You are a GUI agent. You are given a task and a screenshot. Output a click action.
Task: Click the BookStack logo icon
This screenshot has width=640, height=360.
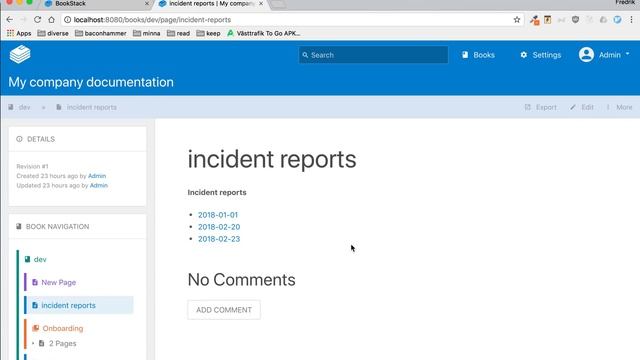[20, 54]
